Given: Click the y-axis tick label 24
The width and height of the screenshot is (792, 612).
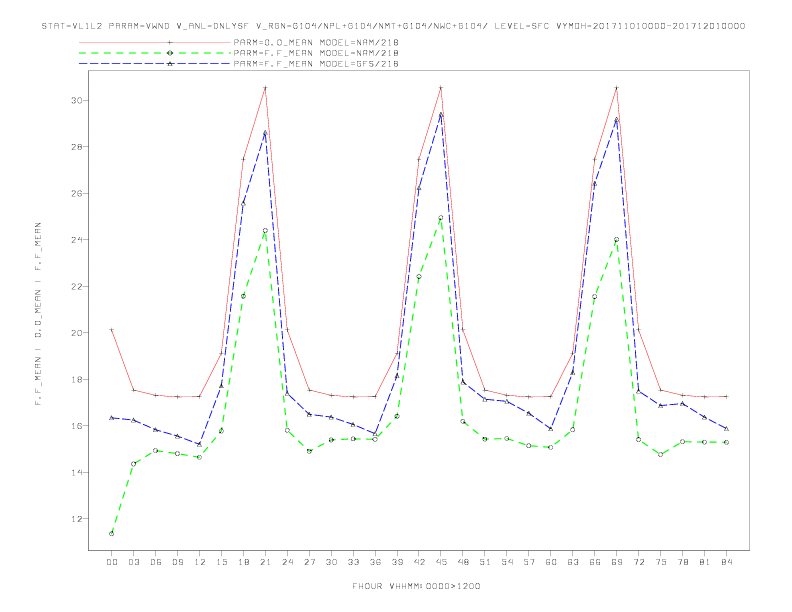Looking at the screenshot, I should coord(76,240).
